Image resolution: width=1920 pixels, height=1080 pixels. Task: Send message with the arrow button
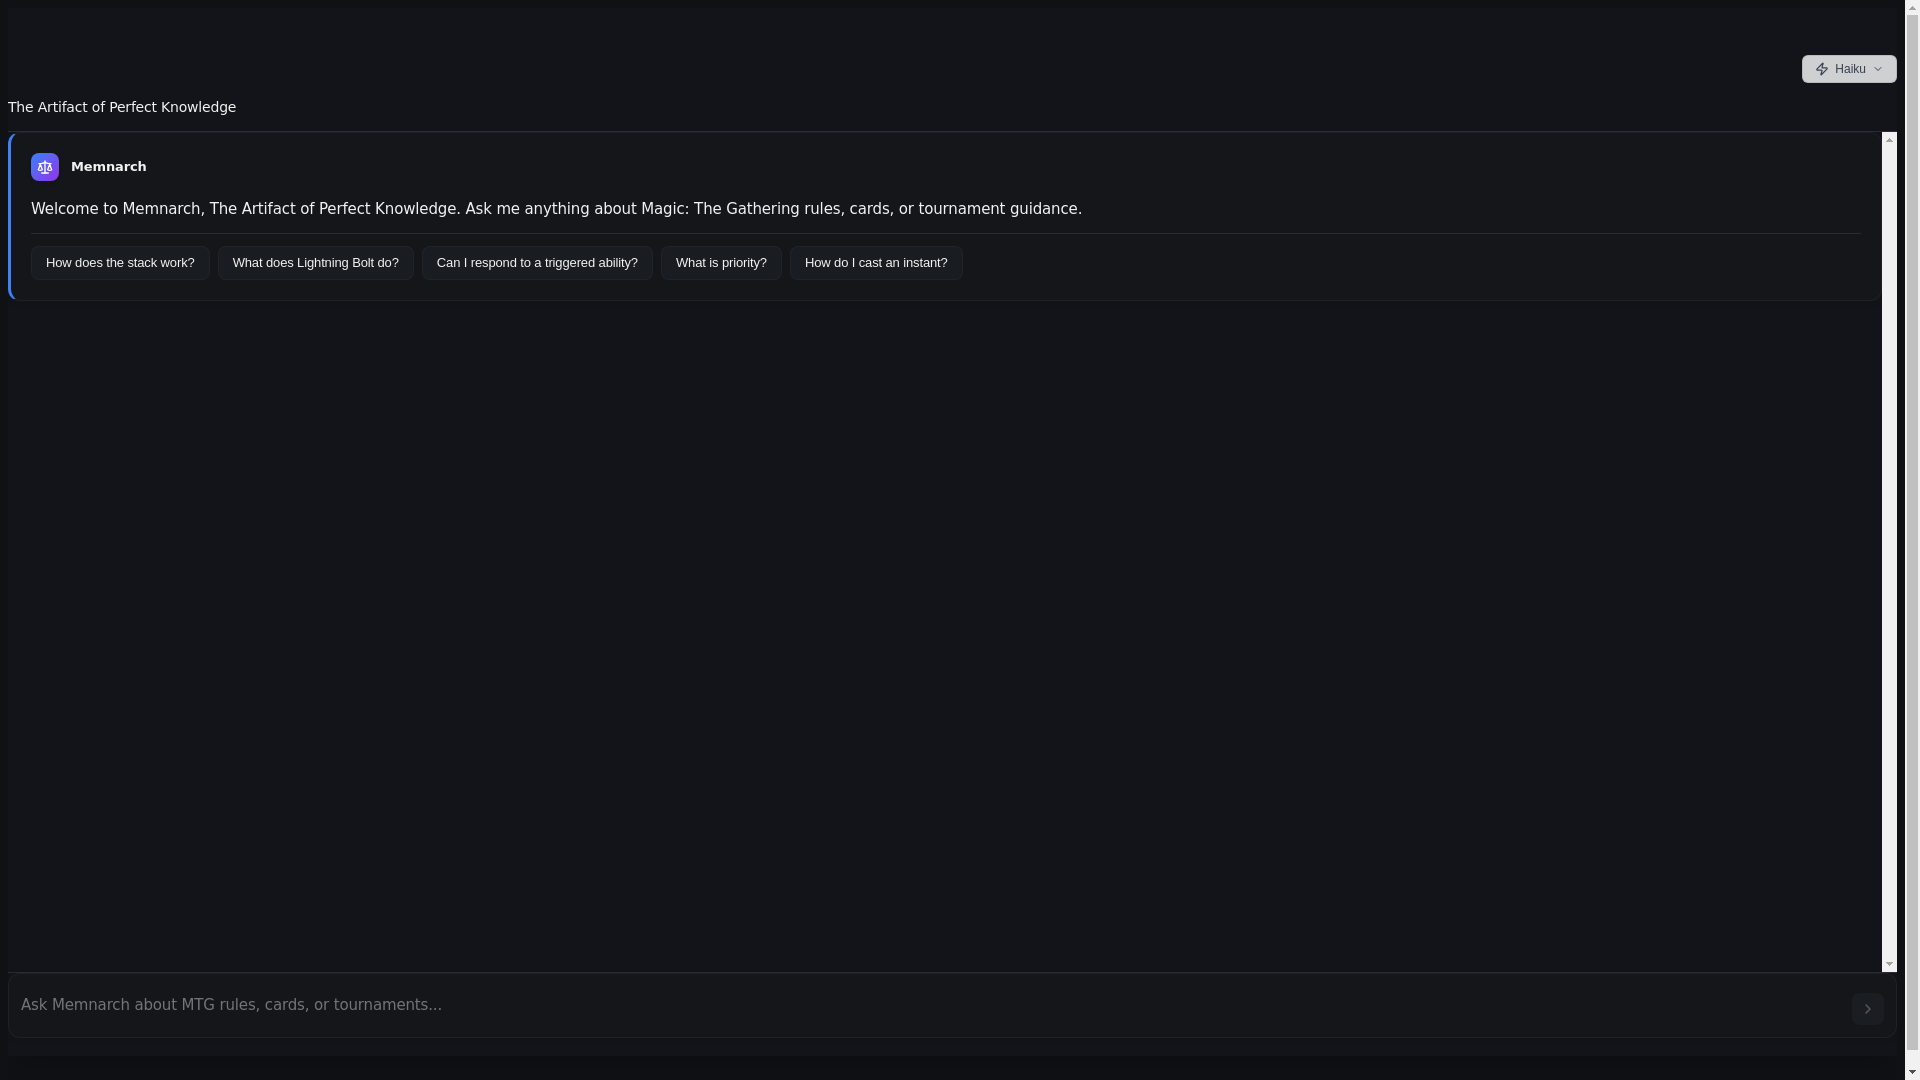point(1867,1009)
